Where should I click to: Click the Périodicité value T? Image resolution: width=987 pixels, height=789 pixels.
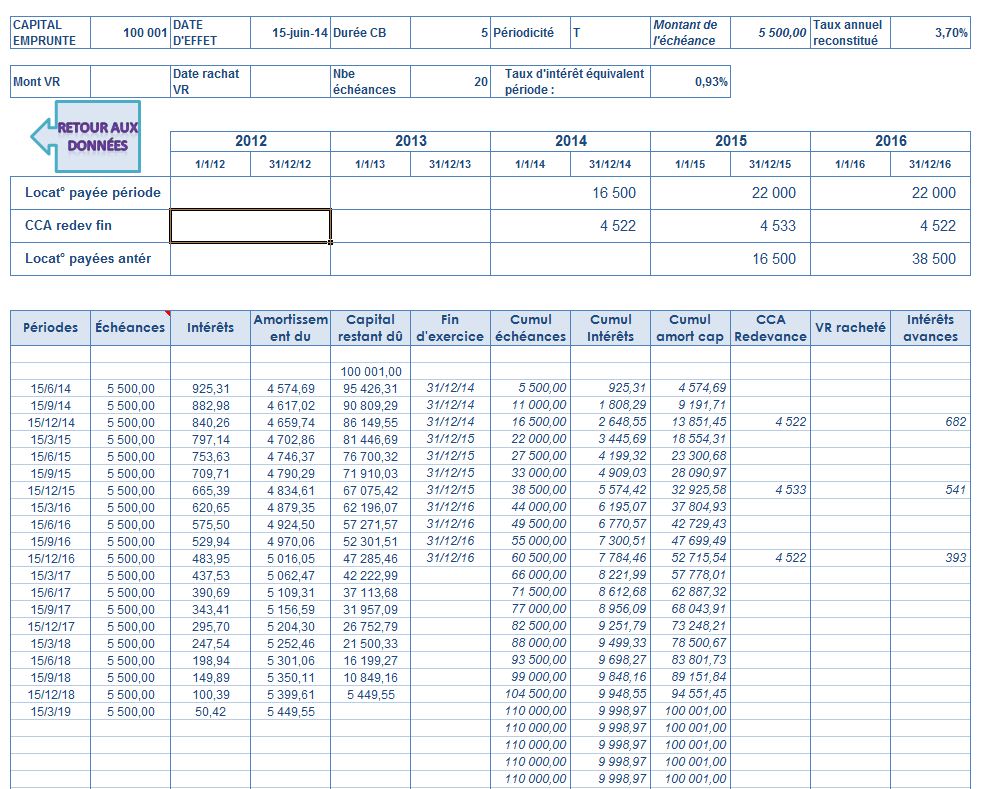coord(610,33)
